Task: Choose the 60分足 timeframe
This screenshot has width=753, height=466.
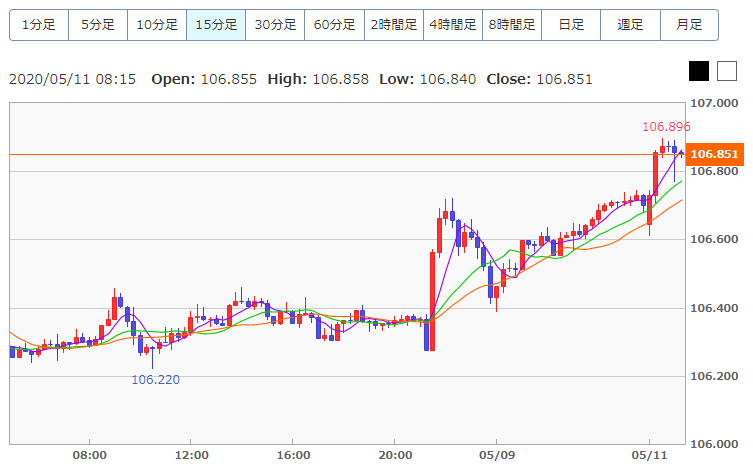Action: pyautogui.click(x=334, y=25)
